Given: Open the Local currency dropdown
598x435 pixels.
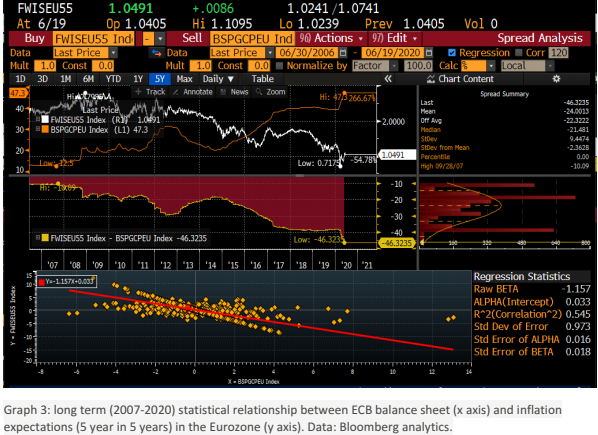Looking at the screenshot, I should click(x=550, y=66).
